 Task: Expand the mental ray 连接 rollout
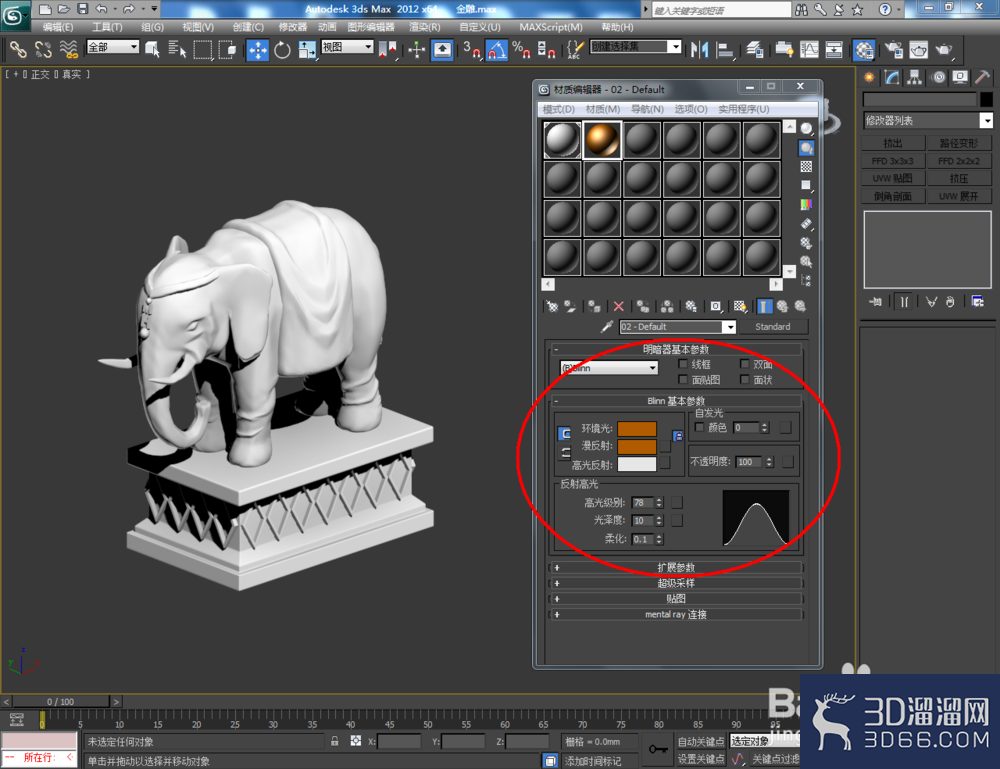coord(676,615)
